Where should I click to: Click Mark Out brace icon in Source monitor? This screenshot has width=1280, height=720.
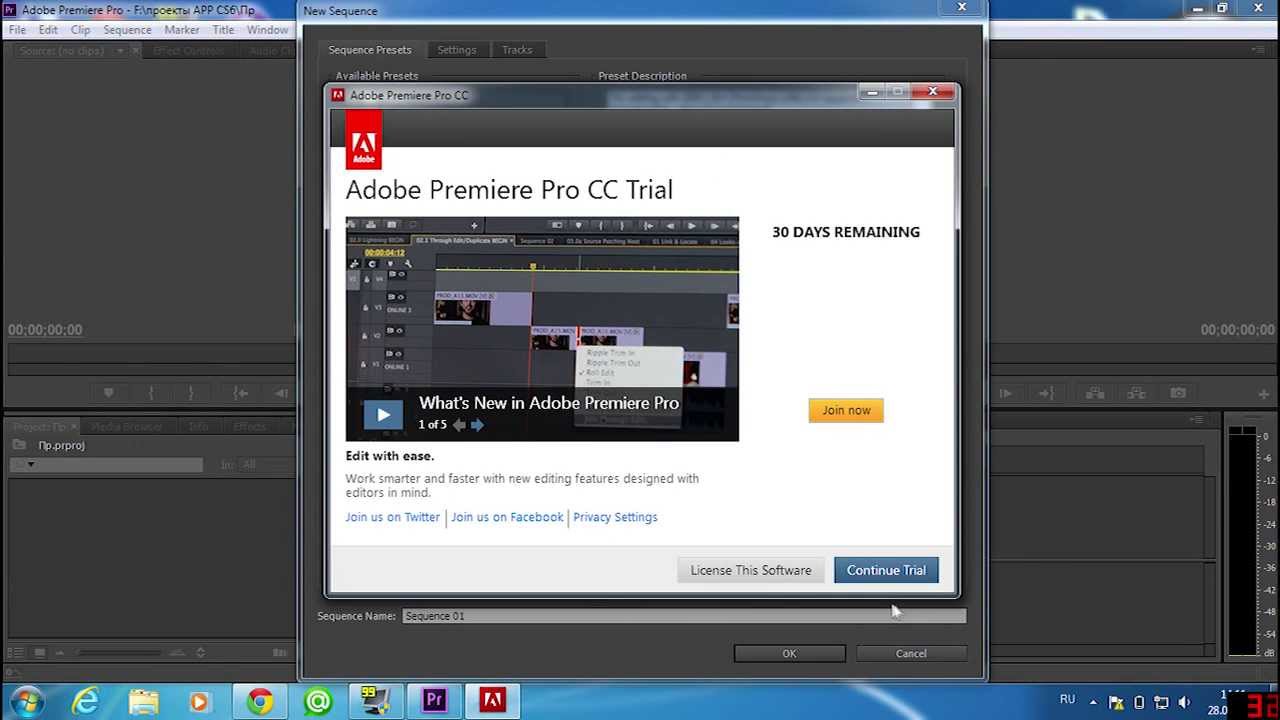pos(191,393)
